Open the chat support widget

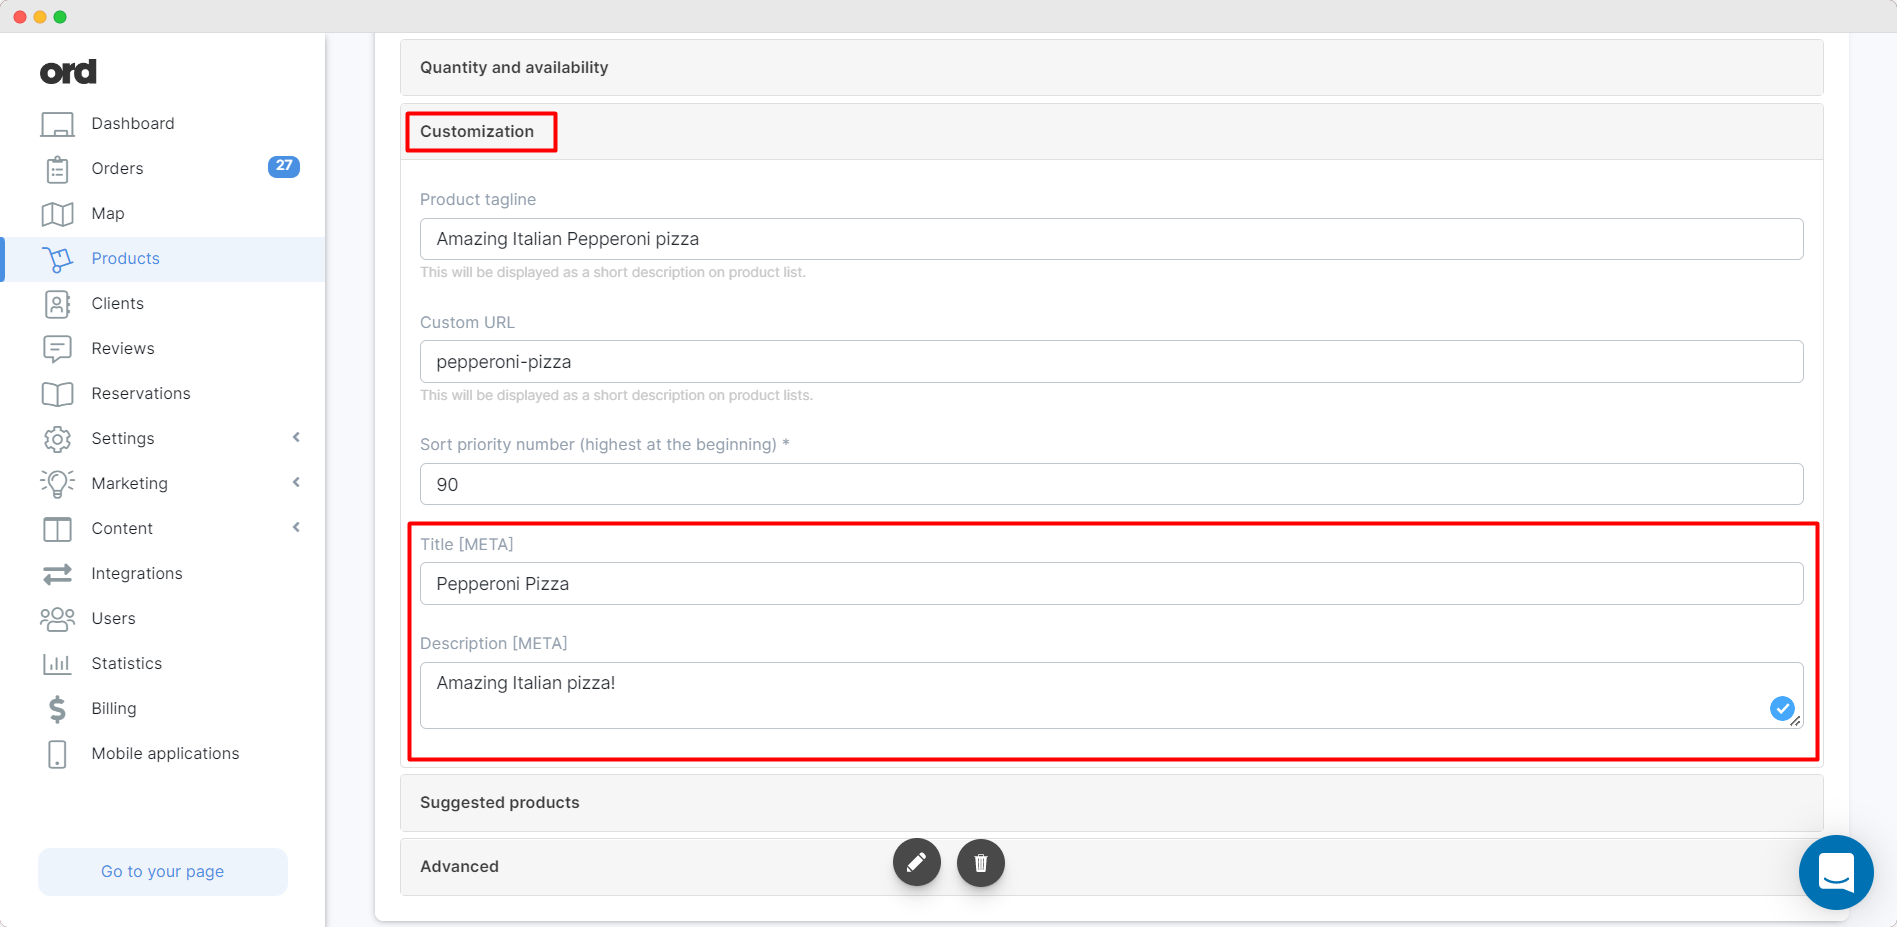click(1836, 872)
